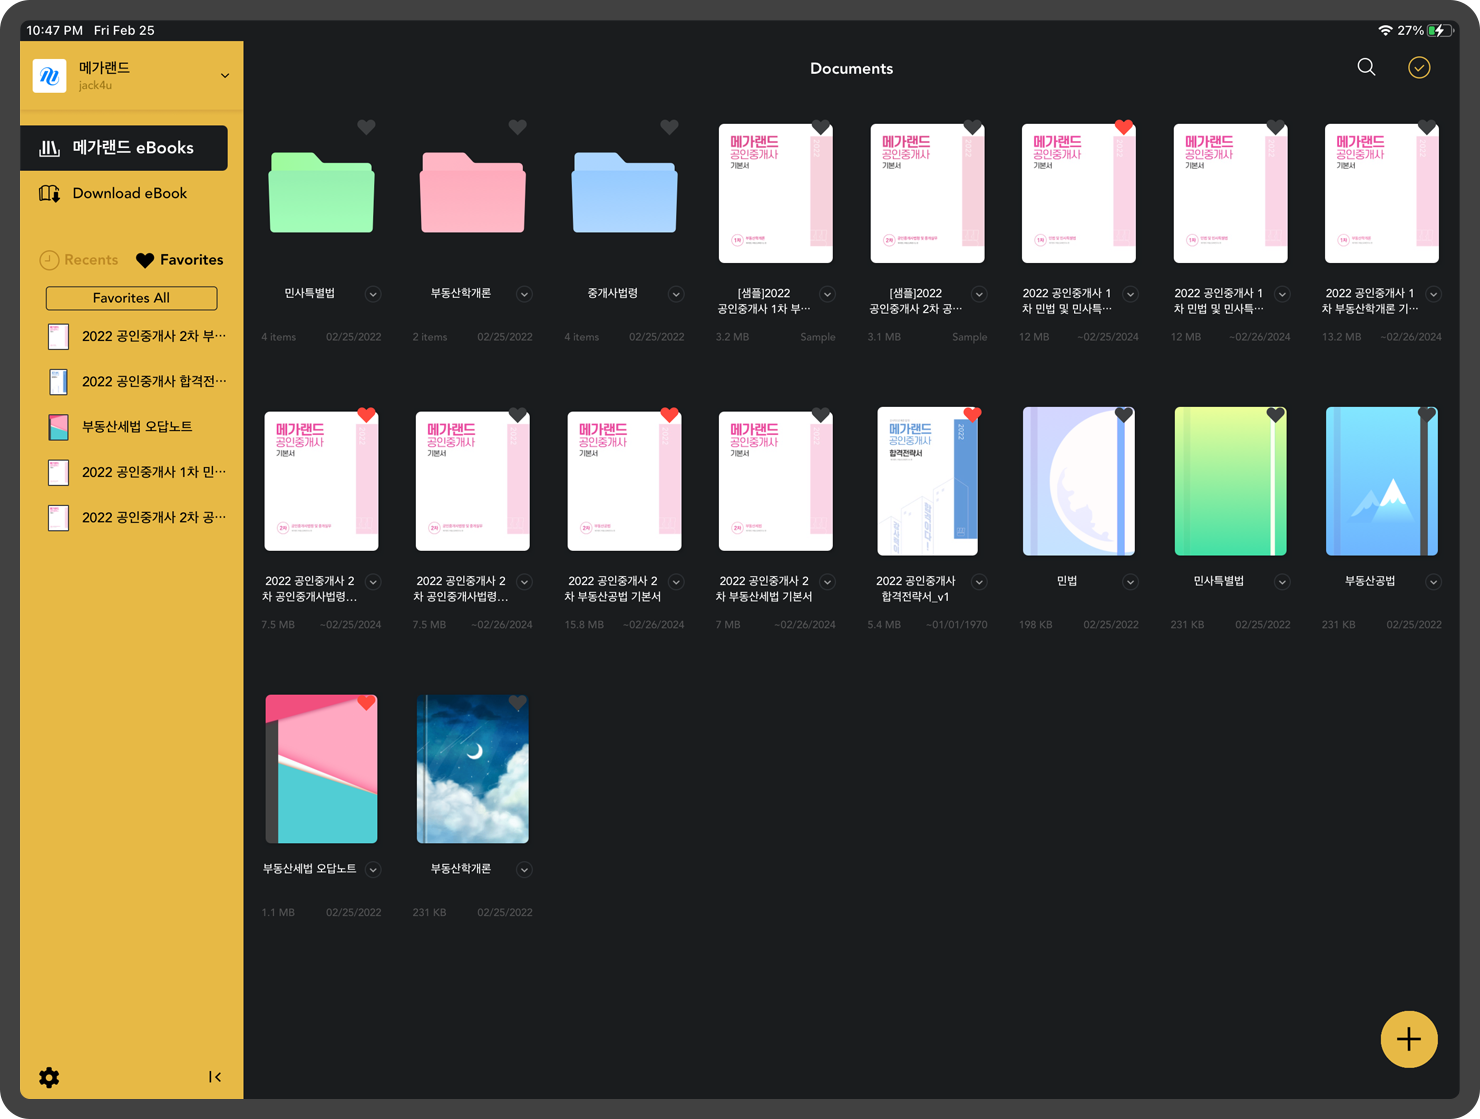Image resolution: width=1480 pixels, height=1119 pixels.
Task: Open 부동산세법 오답노트 pink-teal cover
Action: (321, 769)
